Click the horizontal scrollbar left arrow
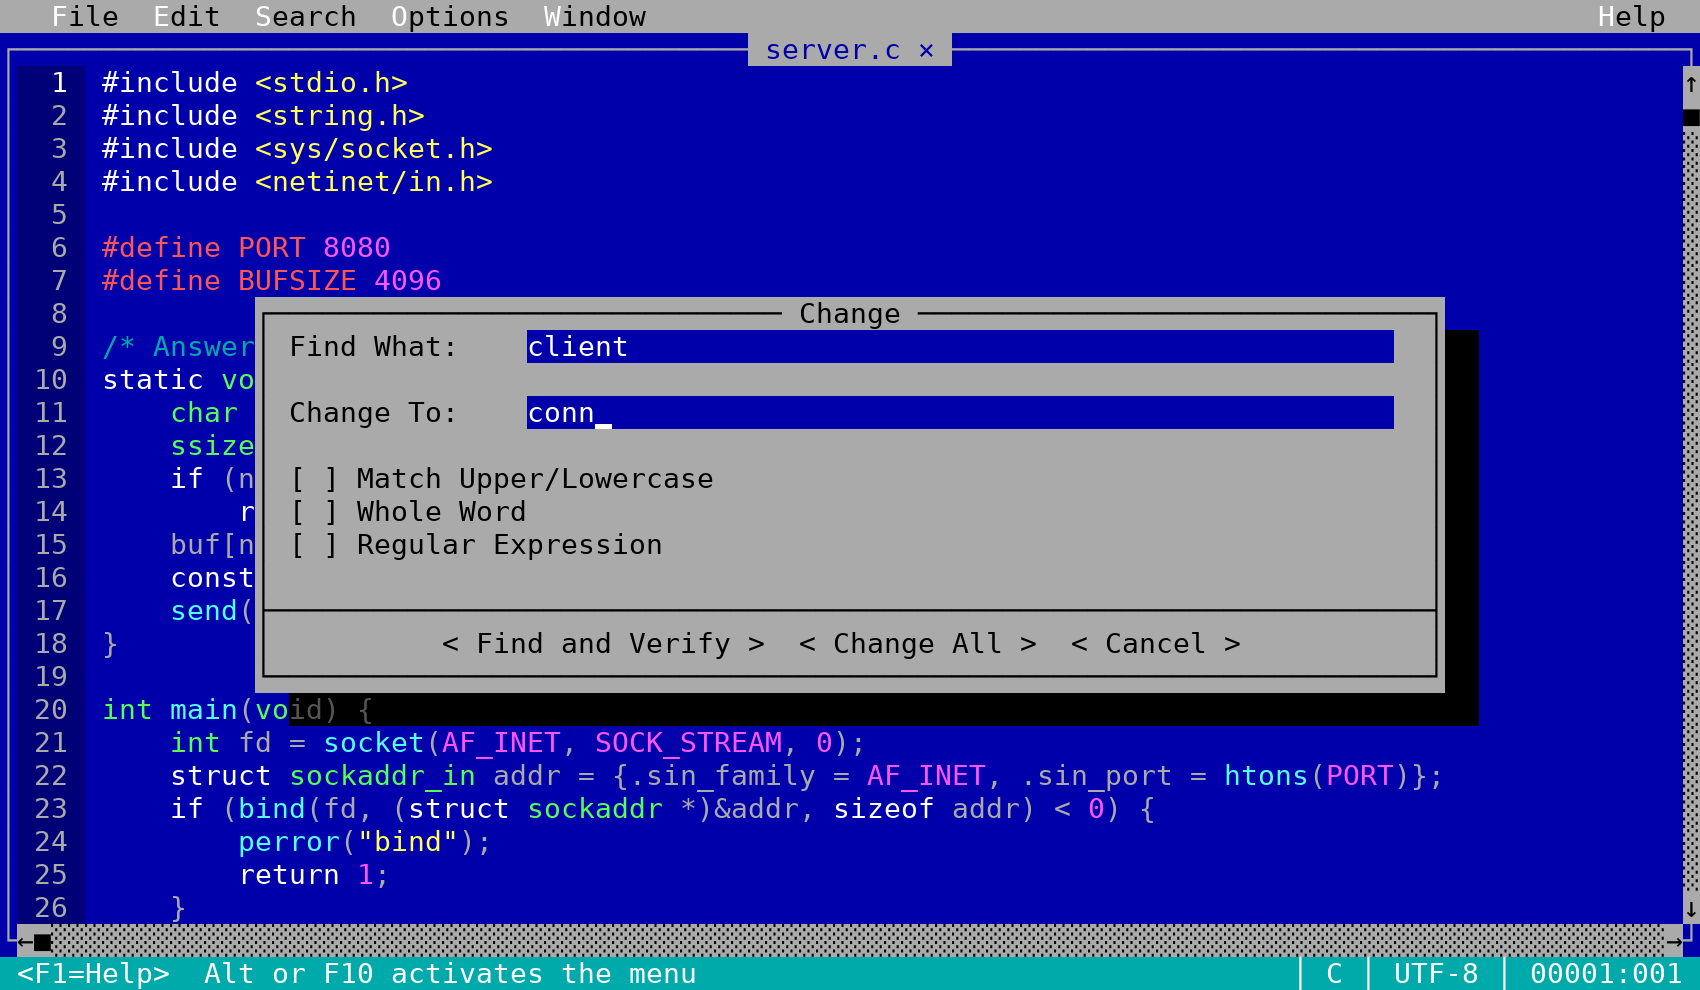 (25, 942)
